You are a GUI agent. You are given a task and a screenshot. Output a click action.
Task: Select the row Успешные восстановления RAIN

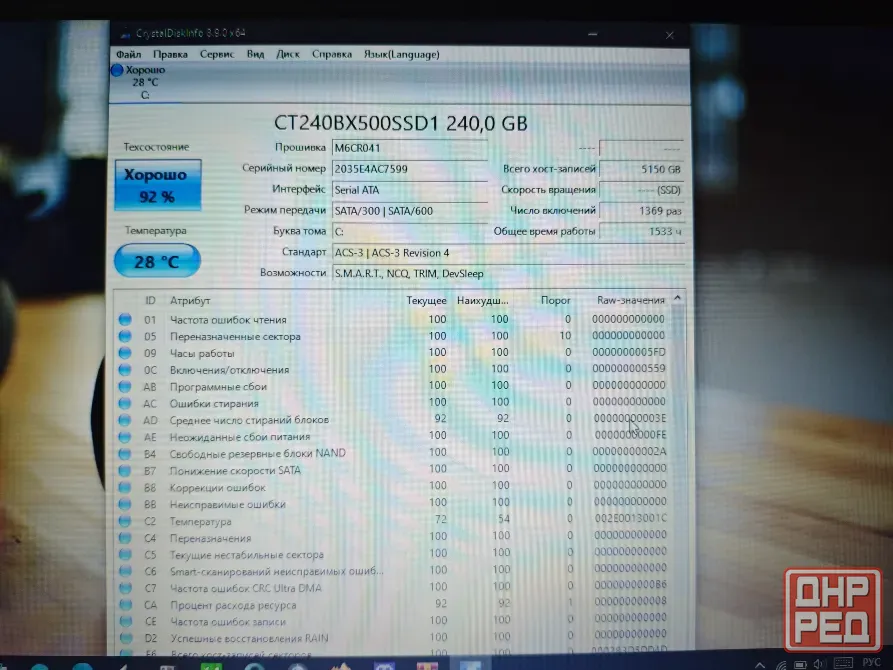pos(392,638)
